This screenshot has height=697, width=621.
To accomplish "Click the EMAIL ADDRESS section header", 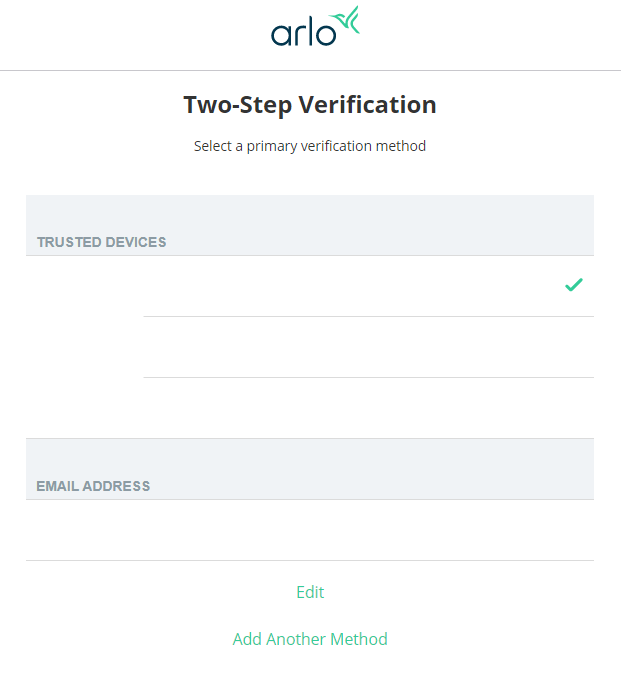I will point(93,486).
